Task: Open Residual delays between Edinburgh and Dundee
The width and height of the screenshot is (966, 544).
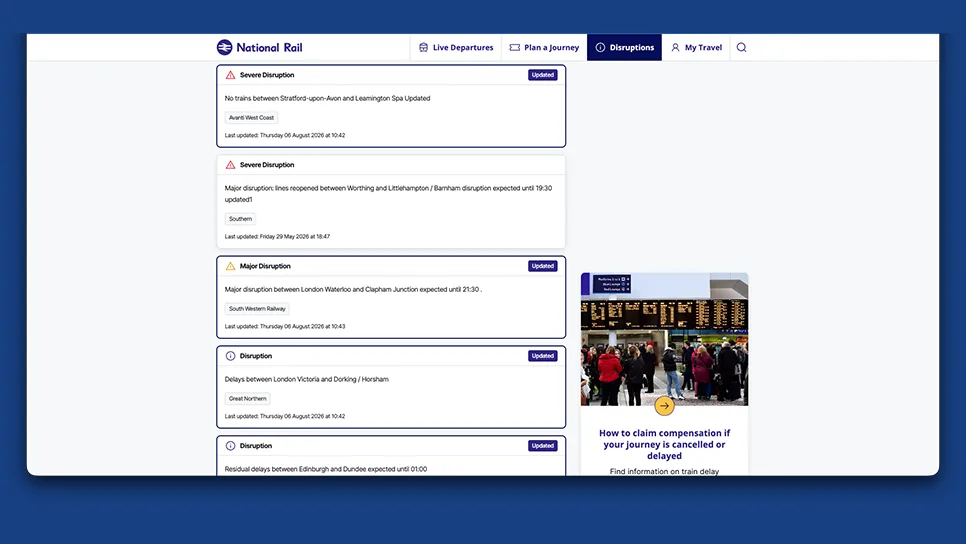Action: [326, 469]
